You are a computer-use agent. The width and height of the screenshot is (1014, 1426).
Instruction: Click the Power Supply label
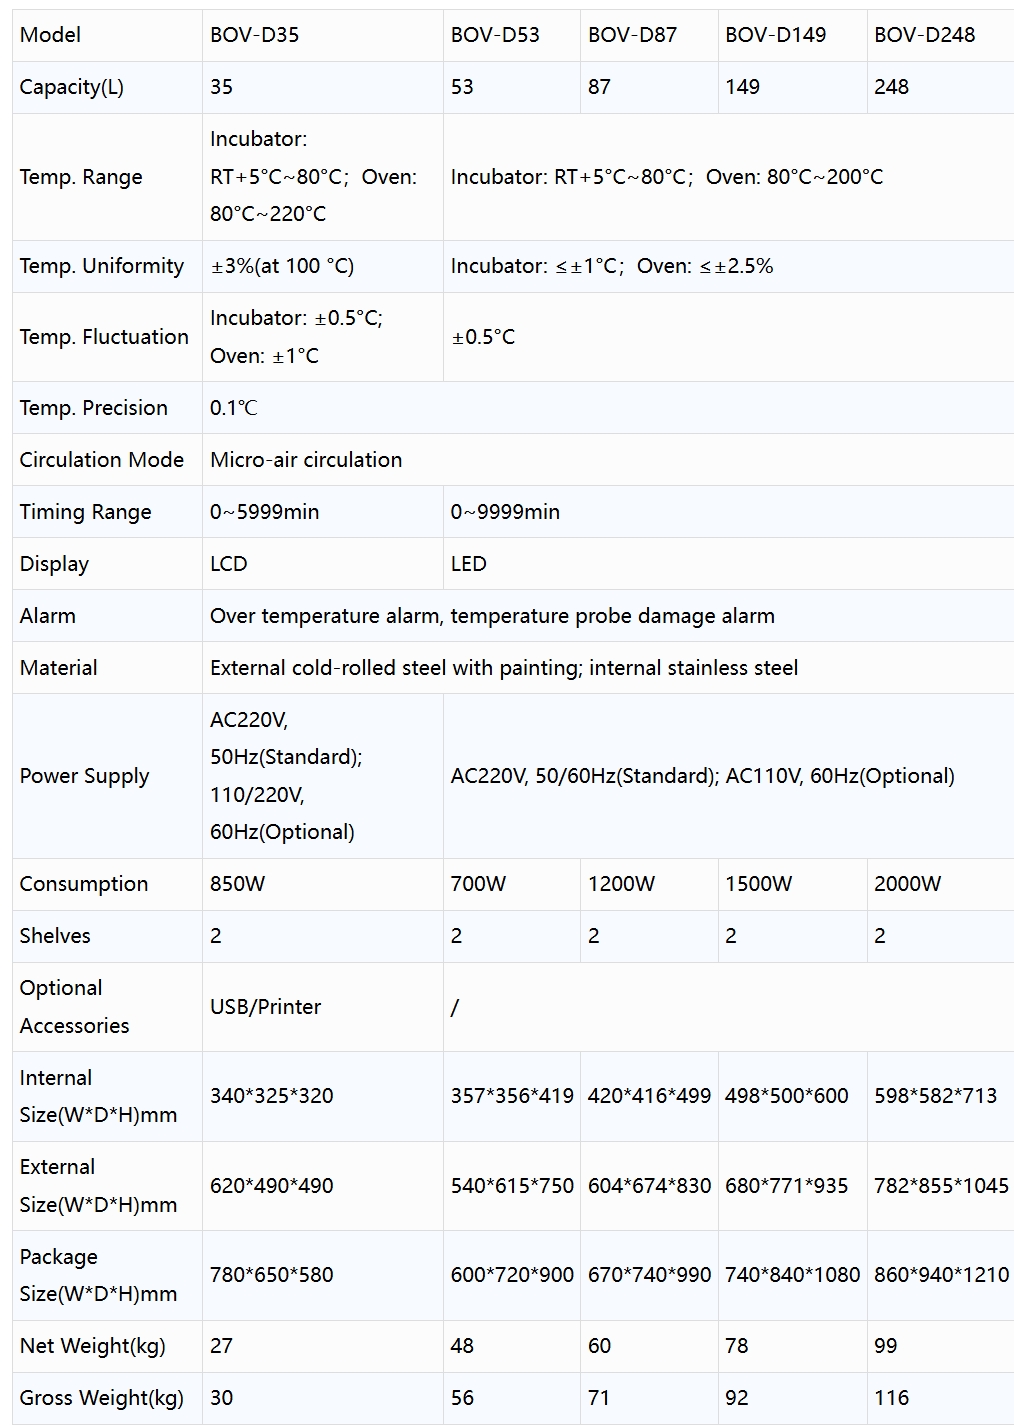tap(84, 776)
